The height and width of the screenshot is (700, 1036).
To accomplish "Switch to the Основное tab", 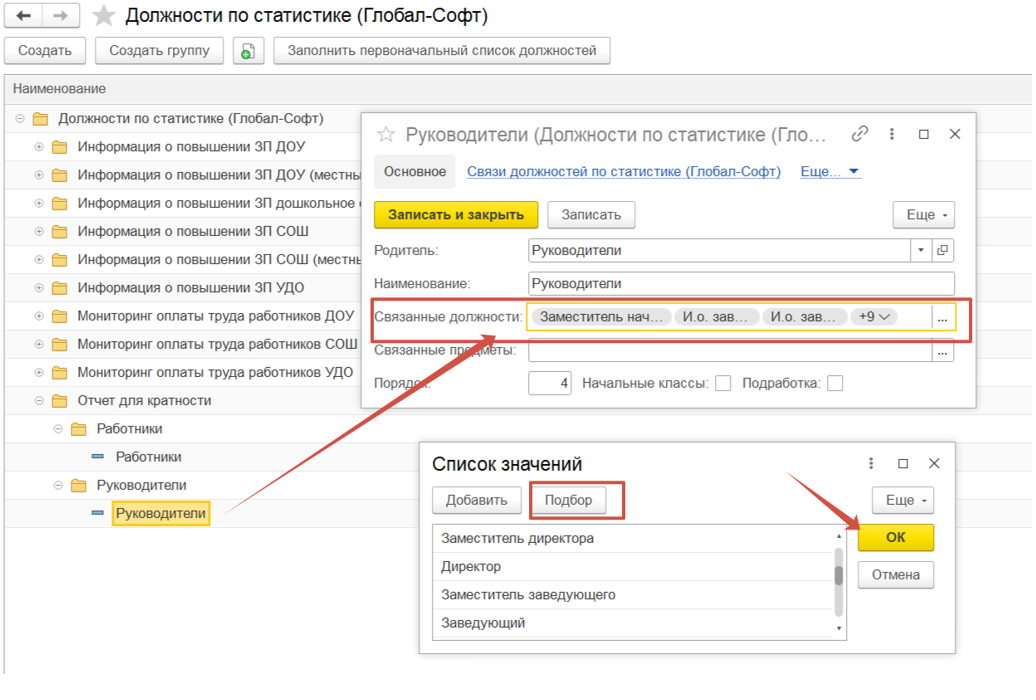I will click(414, 172).
